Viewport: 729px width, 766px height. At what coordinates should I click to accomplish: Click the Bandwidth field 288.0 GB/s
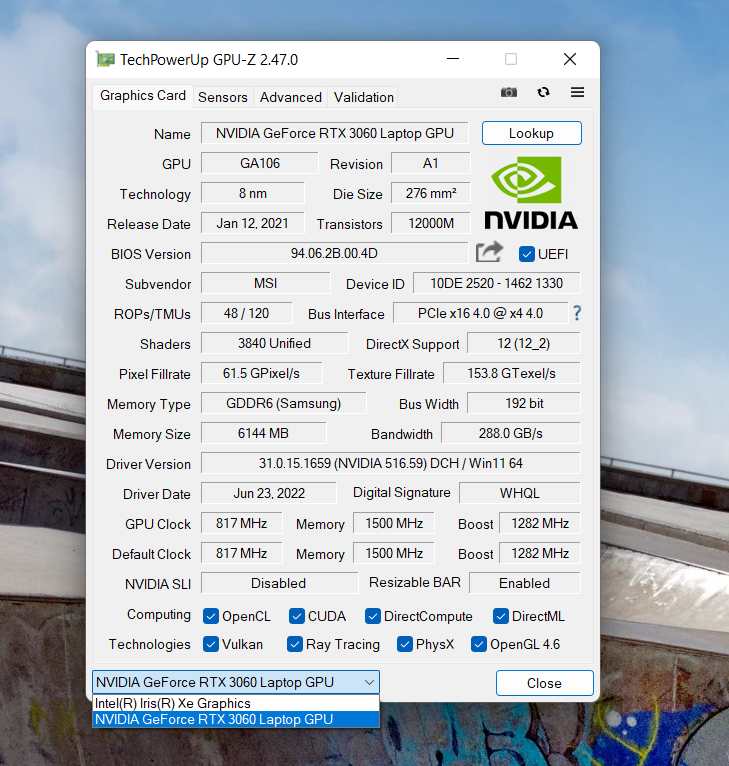tap(511, 433)
